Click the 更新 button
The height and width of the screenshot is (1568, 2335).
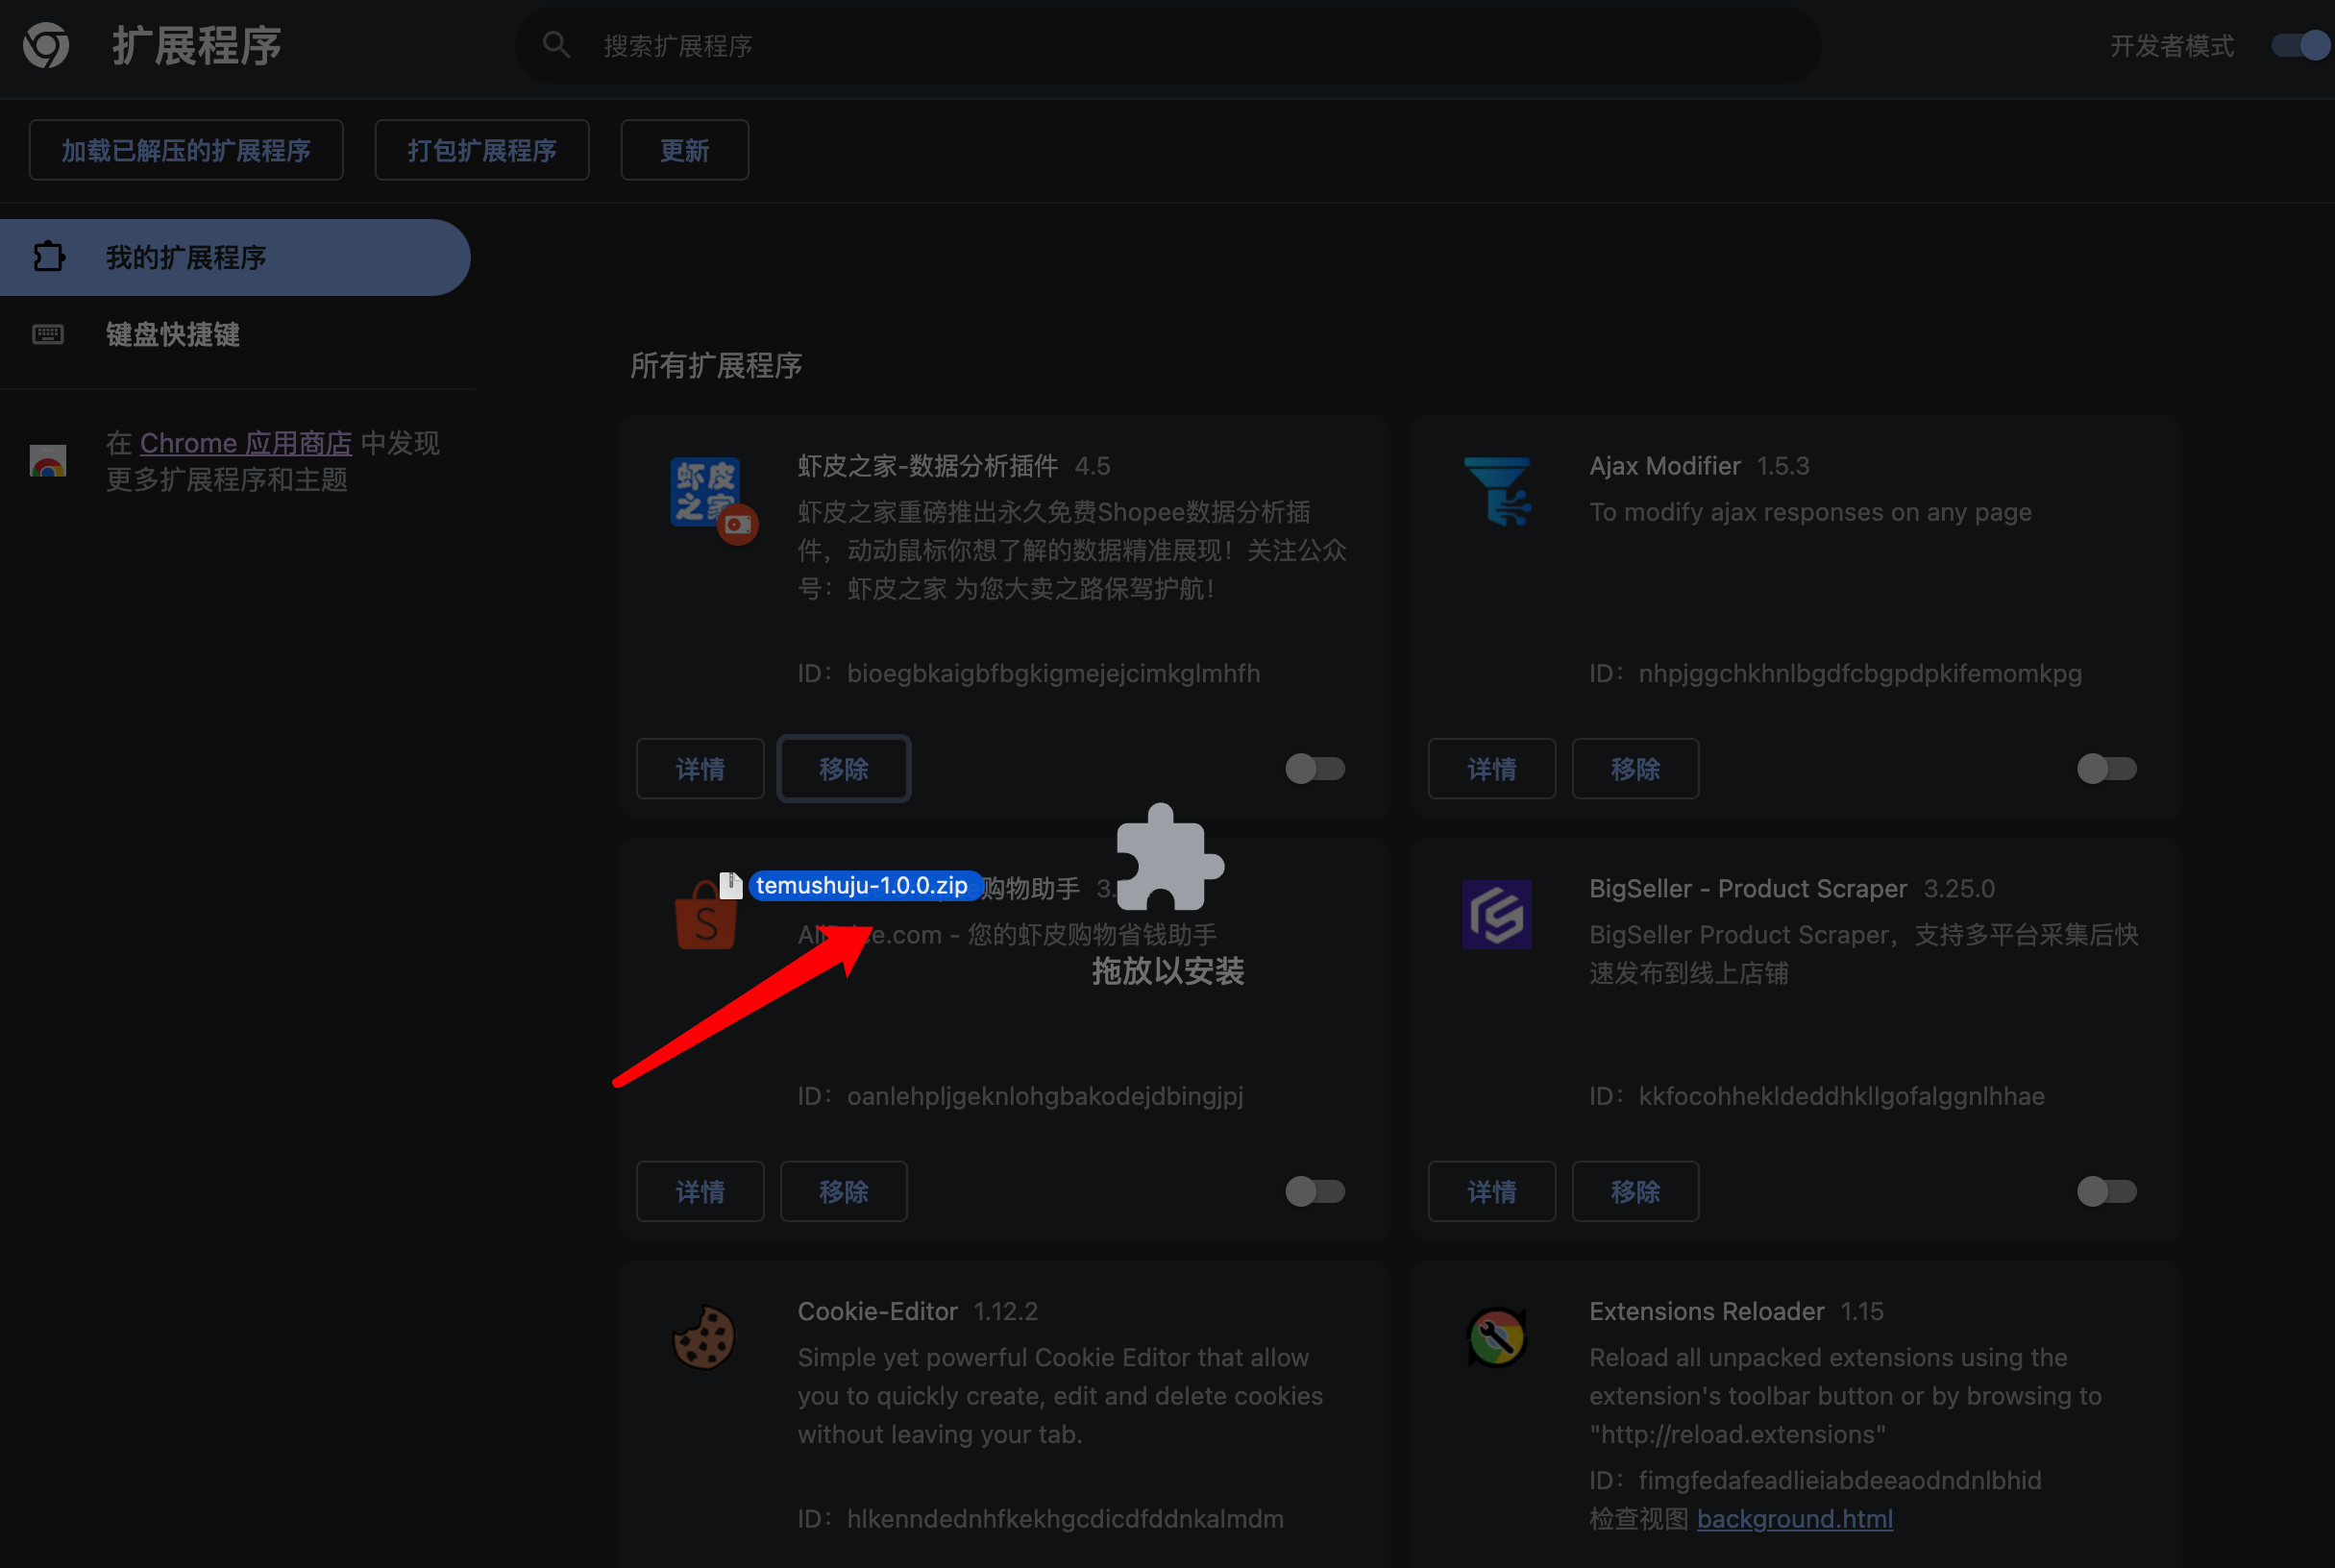[x=684, y=150]
